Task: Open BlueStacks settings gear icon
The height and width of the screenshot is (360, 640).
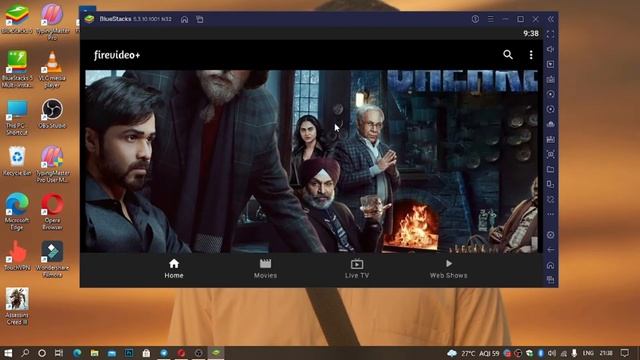Action: coord(550,235)
